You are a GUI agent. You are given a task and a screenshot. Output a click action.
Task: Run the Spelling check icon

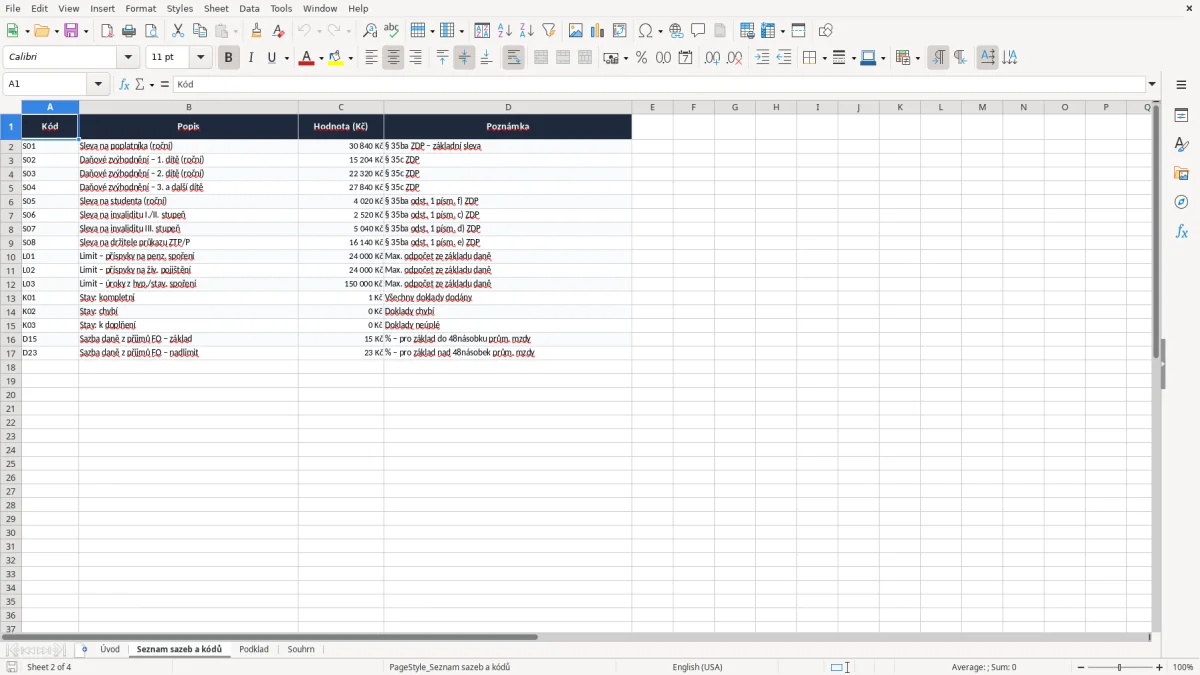392,31
